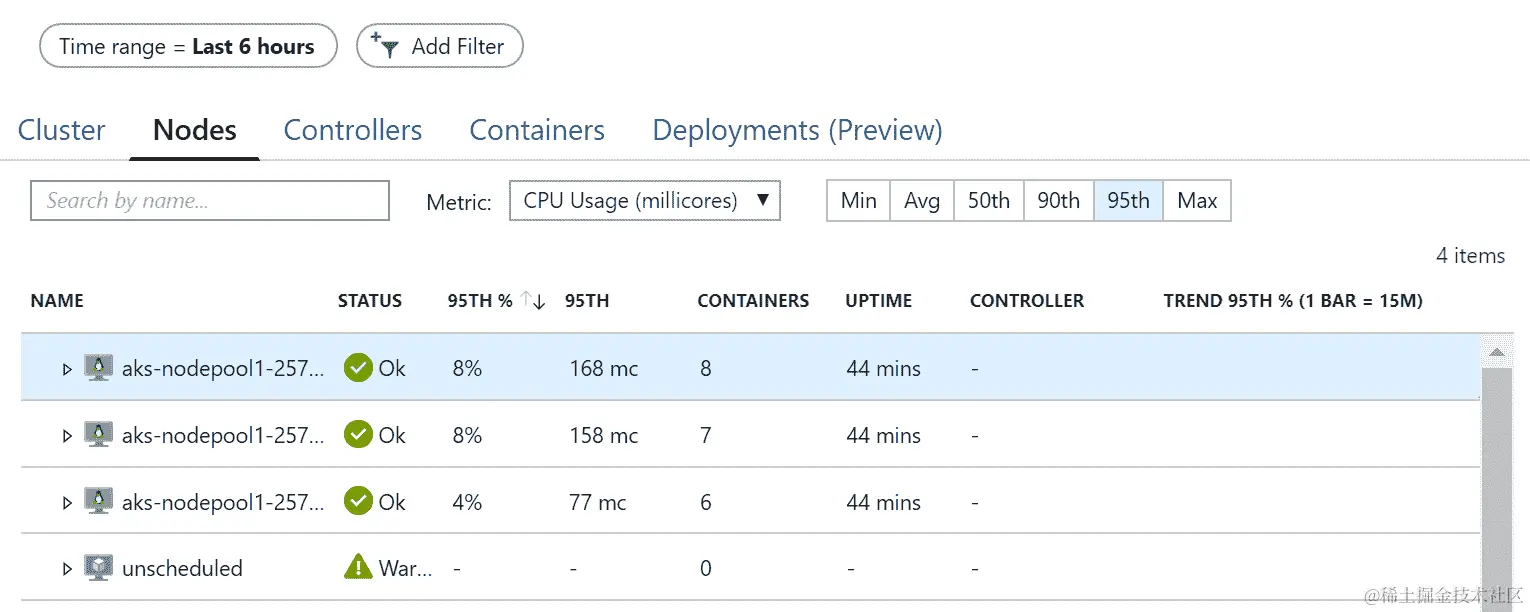
Task: Switch aggregation to Avg
Action: tap(922, 201)
